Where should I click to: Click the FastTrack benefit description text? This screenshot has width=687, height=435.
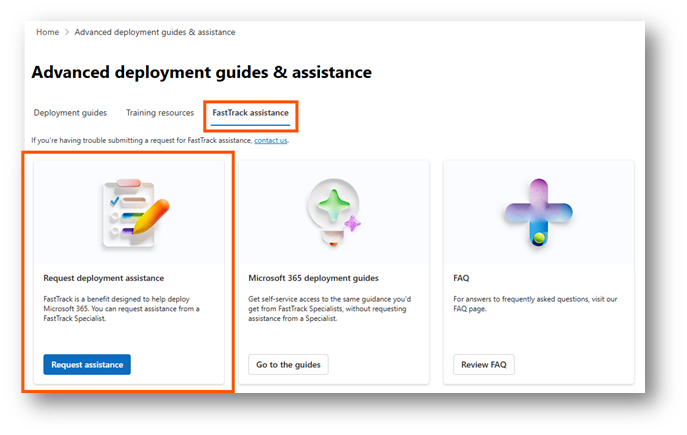[x=121, y=309]
